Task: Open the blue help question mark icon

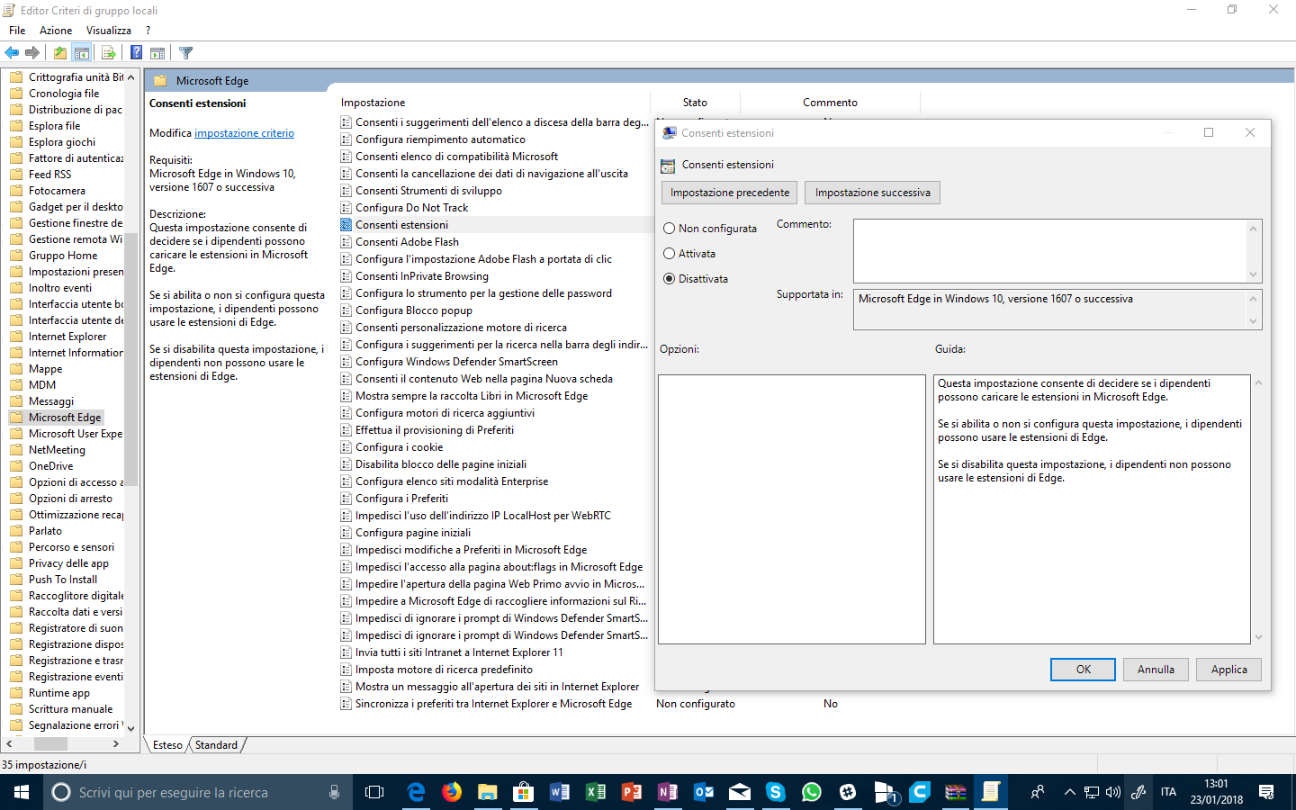Action: tap(137, 53)
